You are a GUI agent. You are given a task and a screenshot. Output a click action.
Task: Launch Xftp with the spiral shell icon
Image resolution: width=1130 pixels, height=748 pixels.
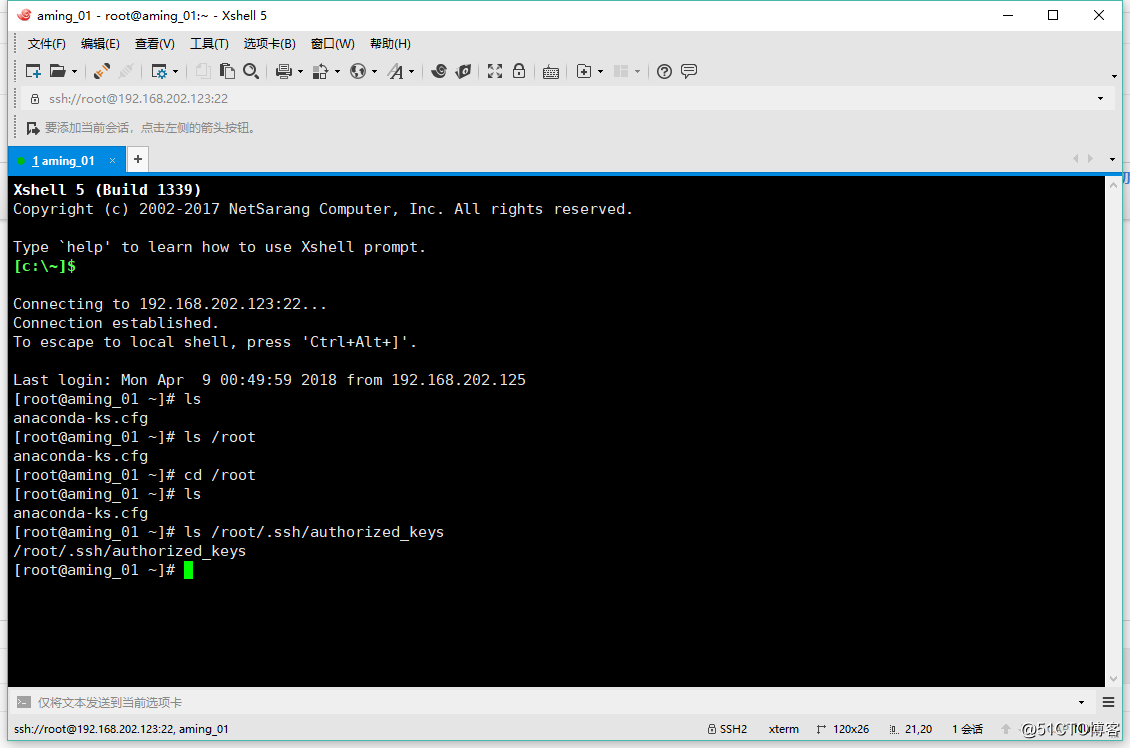point(439,71)
